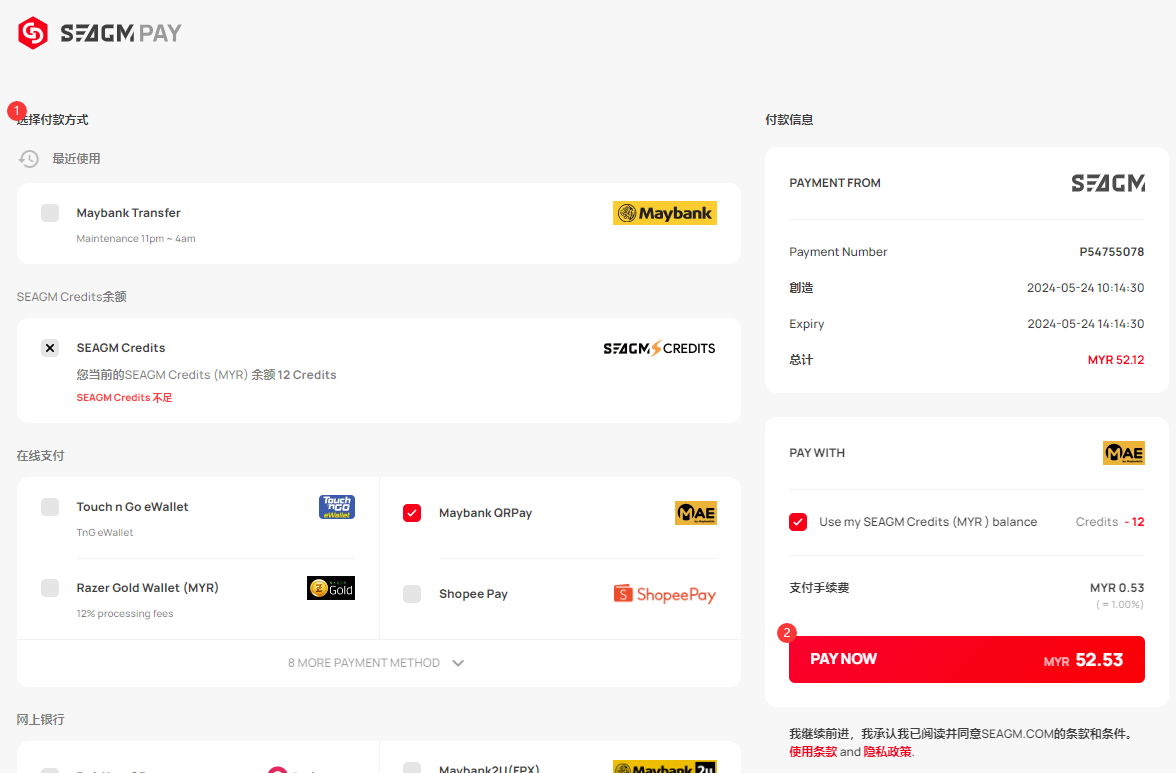The height and width of the screenshot is (773, 1176).
Task: Click the SEAGM PAY wordmark
Action: coord(121,33)
